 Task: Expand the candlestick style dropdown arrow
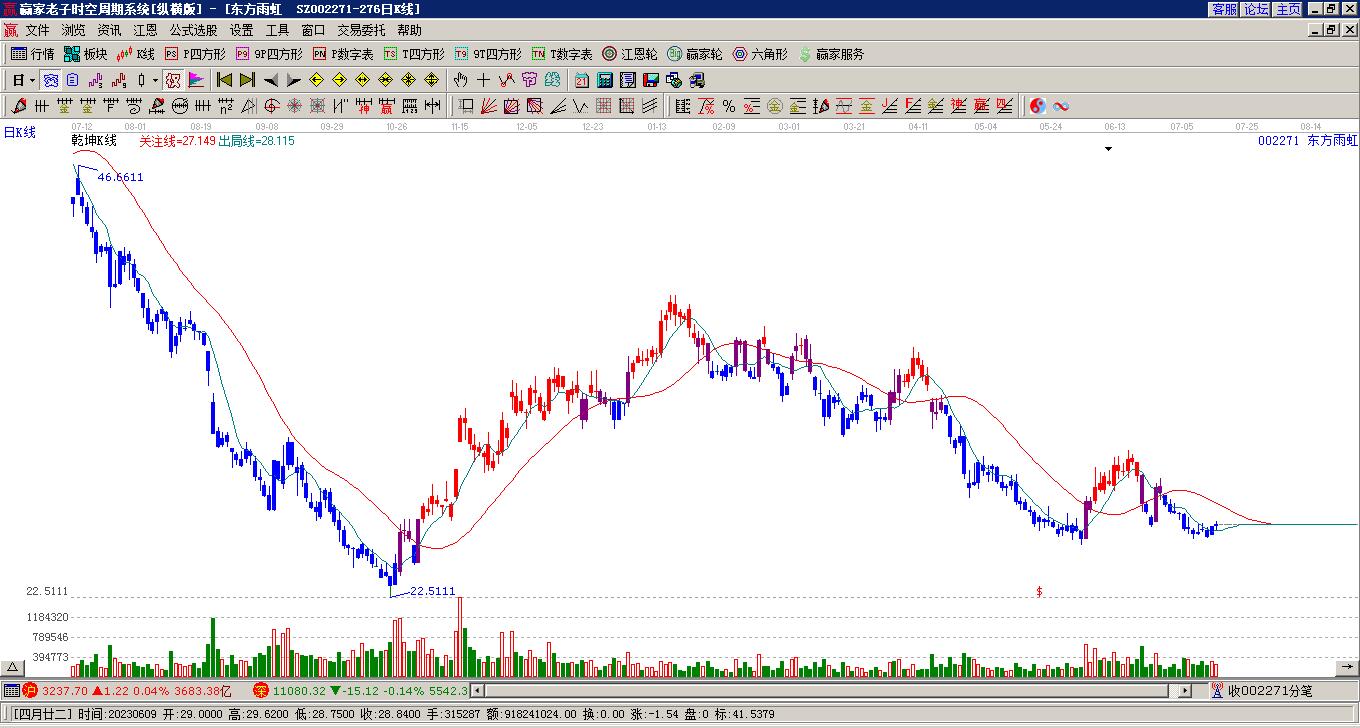click(155, 80)
